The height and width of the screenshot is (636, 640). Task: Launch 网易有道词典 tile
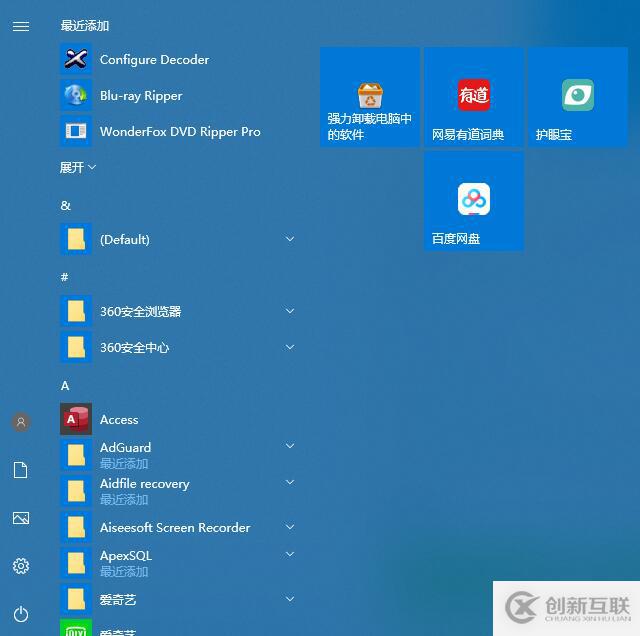pyautogui.click(x=474, y=97)
